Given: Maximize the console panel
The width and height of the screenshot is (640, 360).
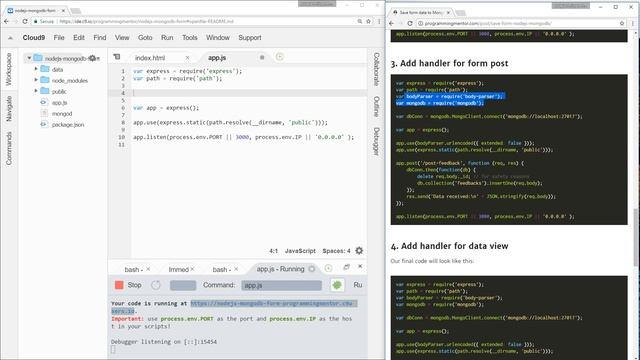Looking at the screenshot, I should click(347, 267).
